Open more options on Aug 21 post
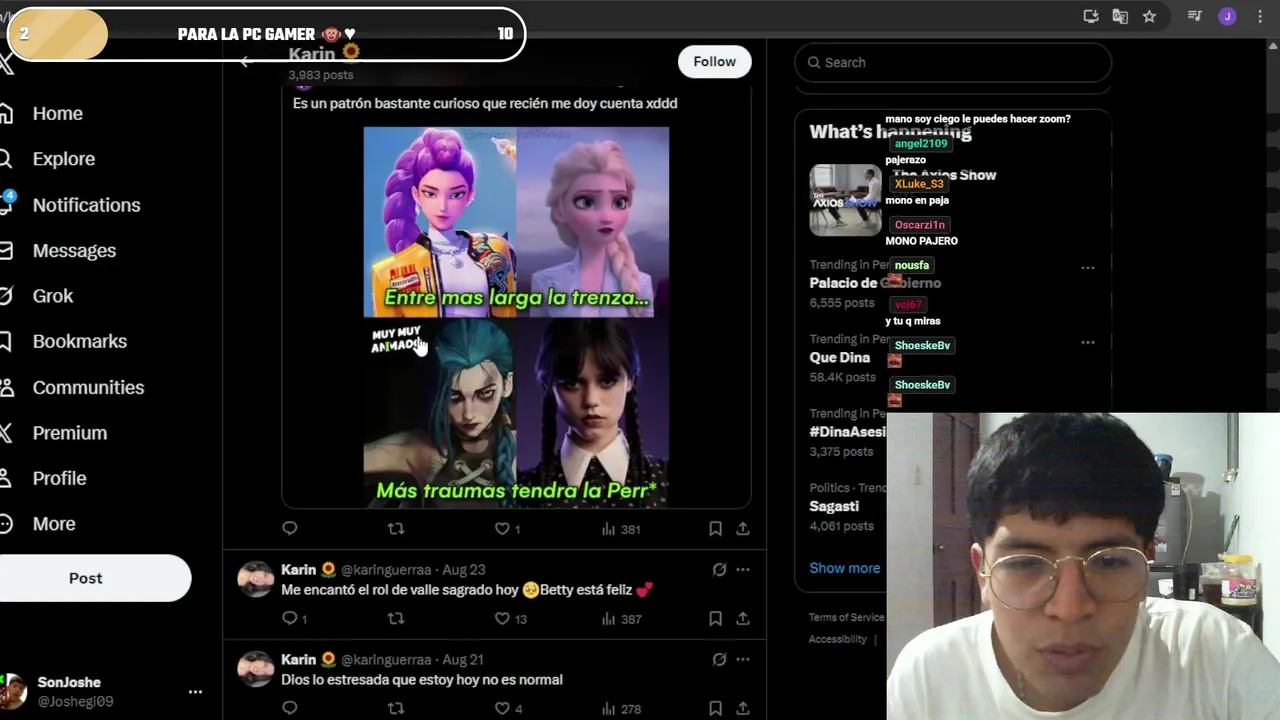 743,660
